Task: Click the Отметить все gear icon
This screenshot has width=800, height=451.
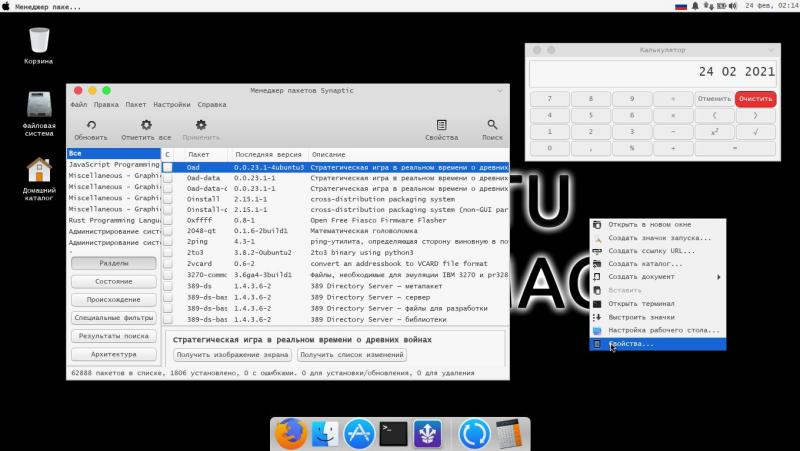Action: click(146, 125)
